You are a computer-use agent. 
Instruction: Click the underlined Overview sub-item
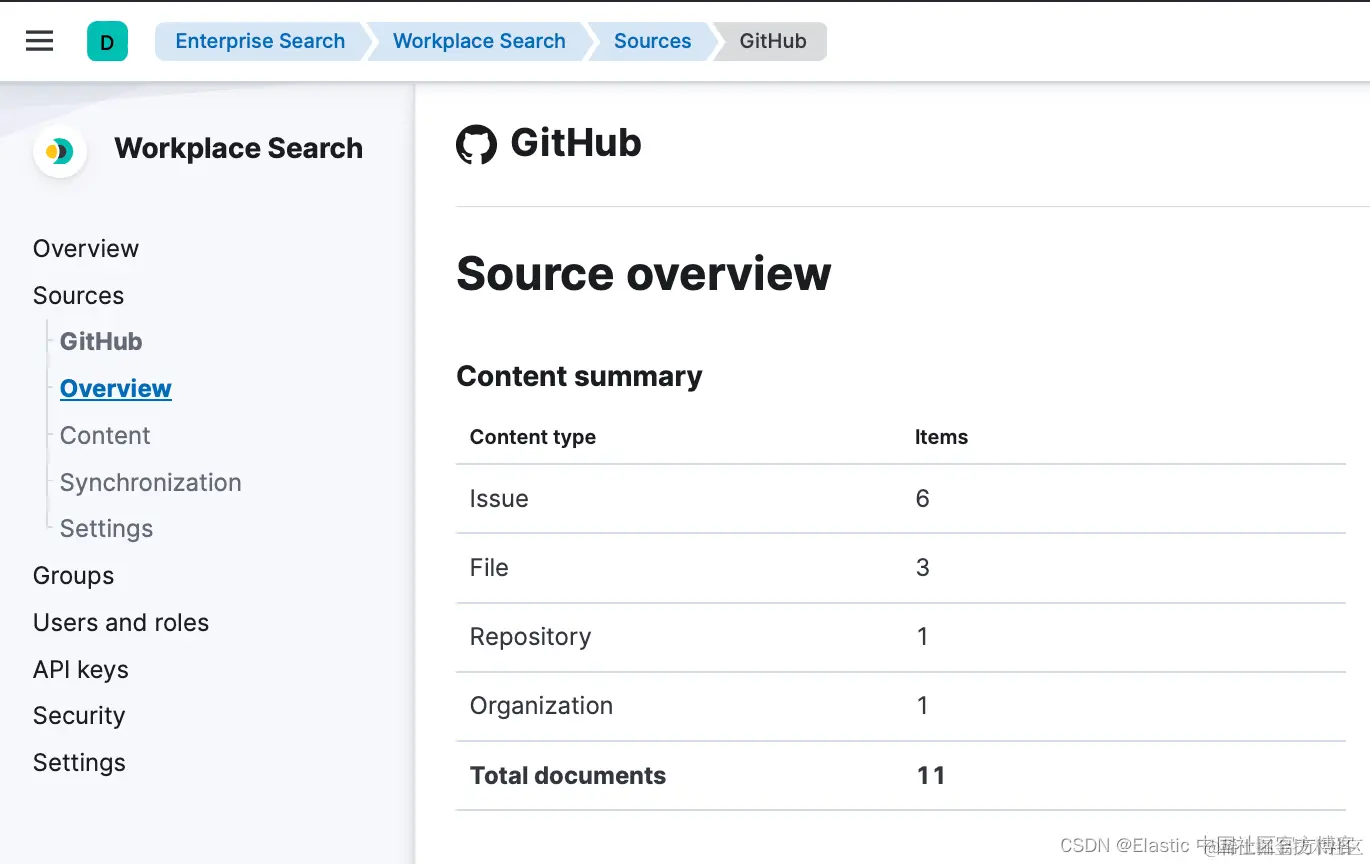(116, 388)
